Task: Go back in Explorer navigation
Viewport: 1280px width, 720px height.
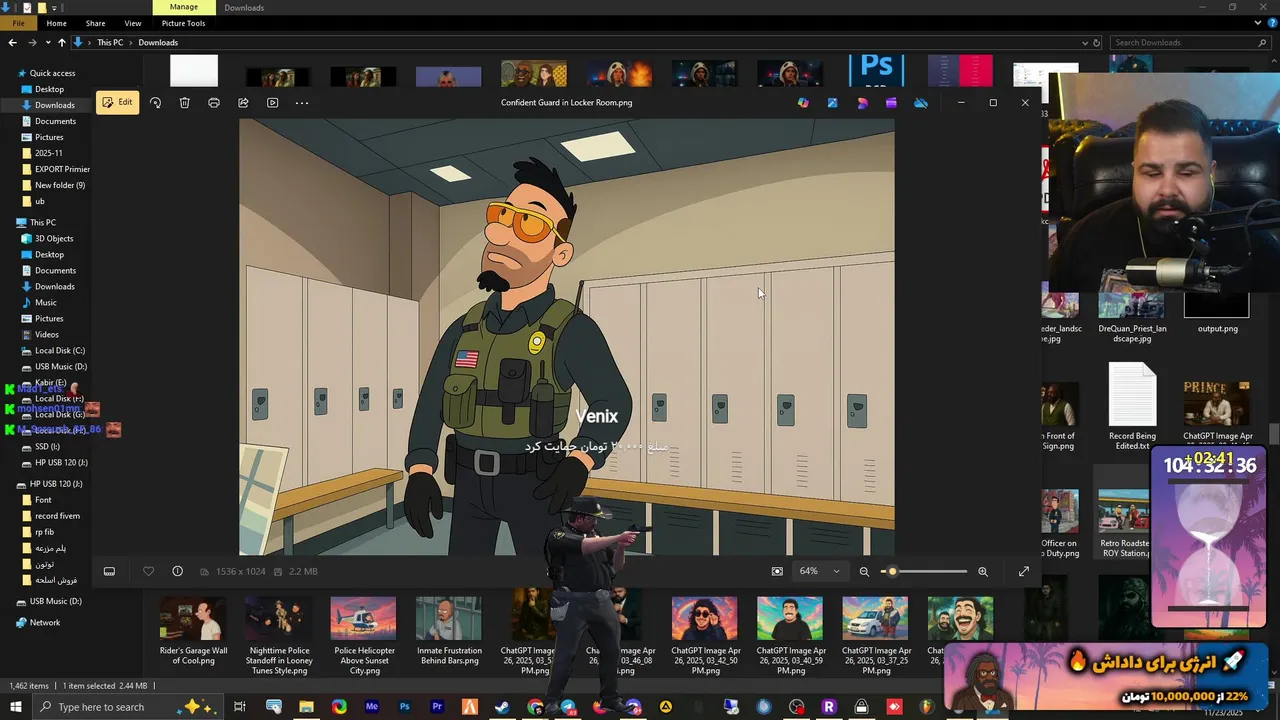Action: click(12, 42)
